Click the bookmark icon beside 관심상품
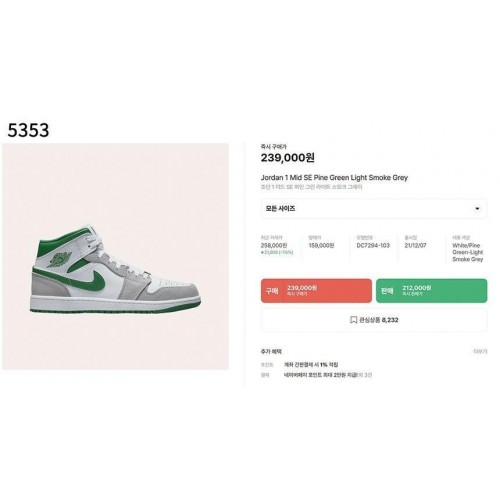This screenshot has width=500, height=500. tap(353, 320)
